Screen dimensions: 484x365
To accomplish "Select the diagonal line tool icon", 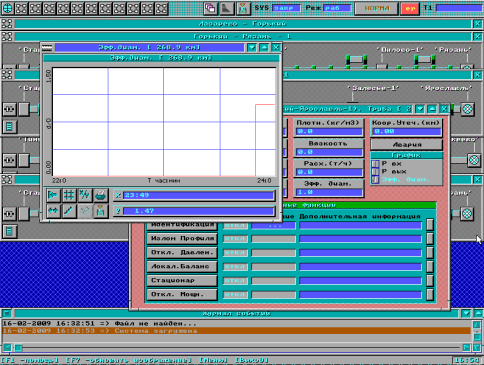I will 69,211.
